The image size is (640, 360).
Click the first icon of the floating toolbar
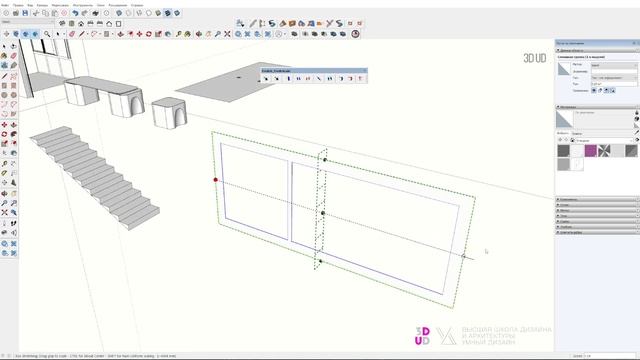point(266,78)
